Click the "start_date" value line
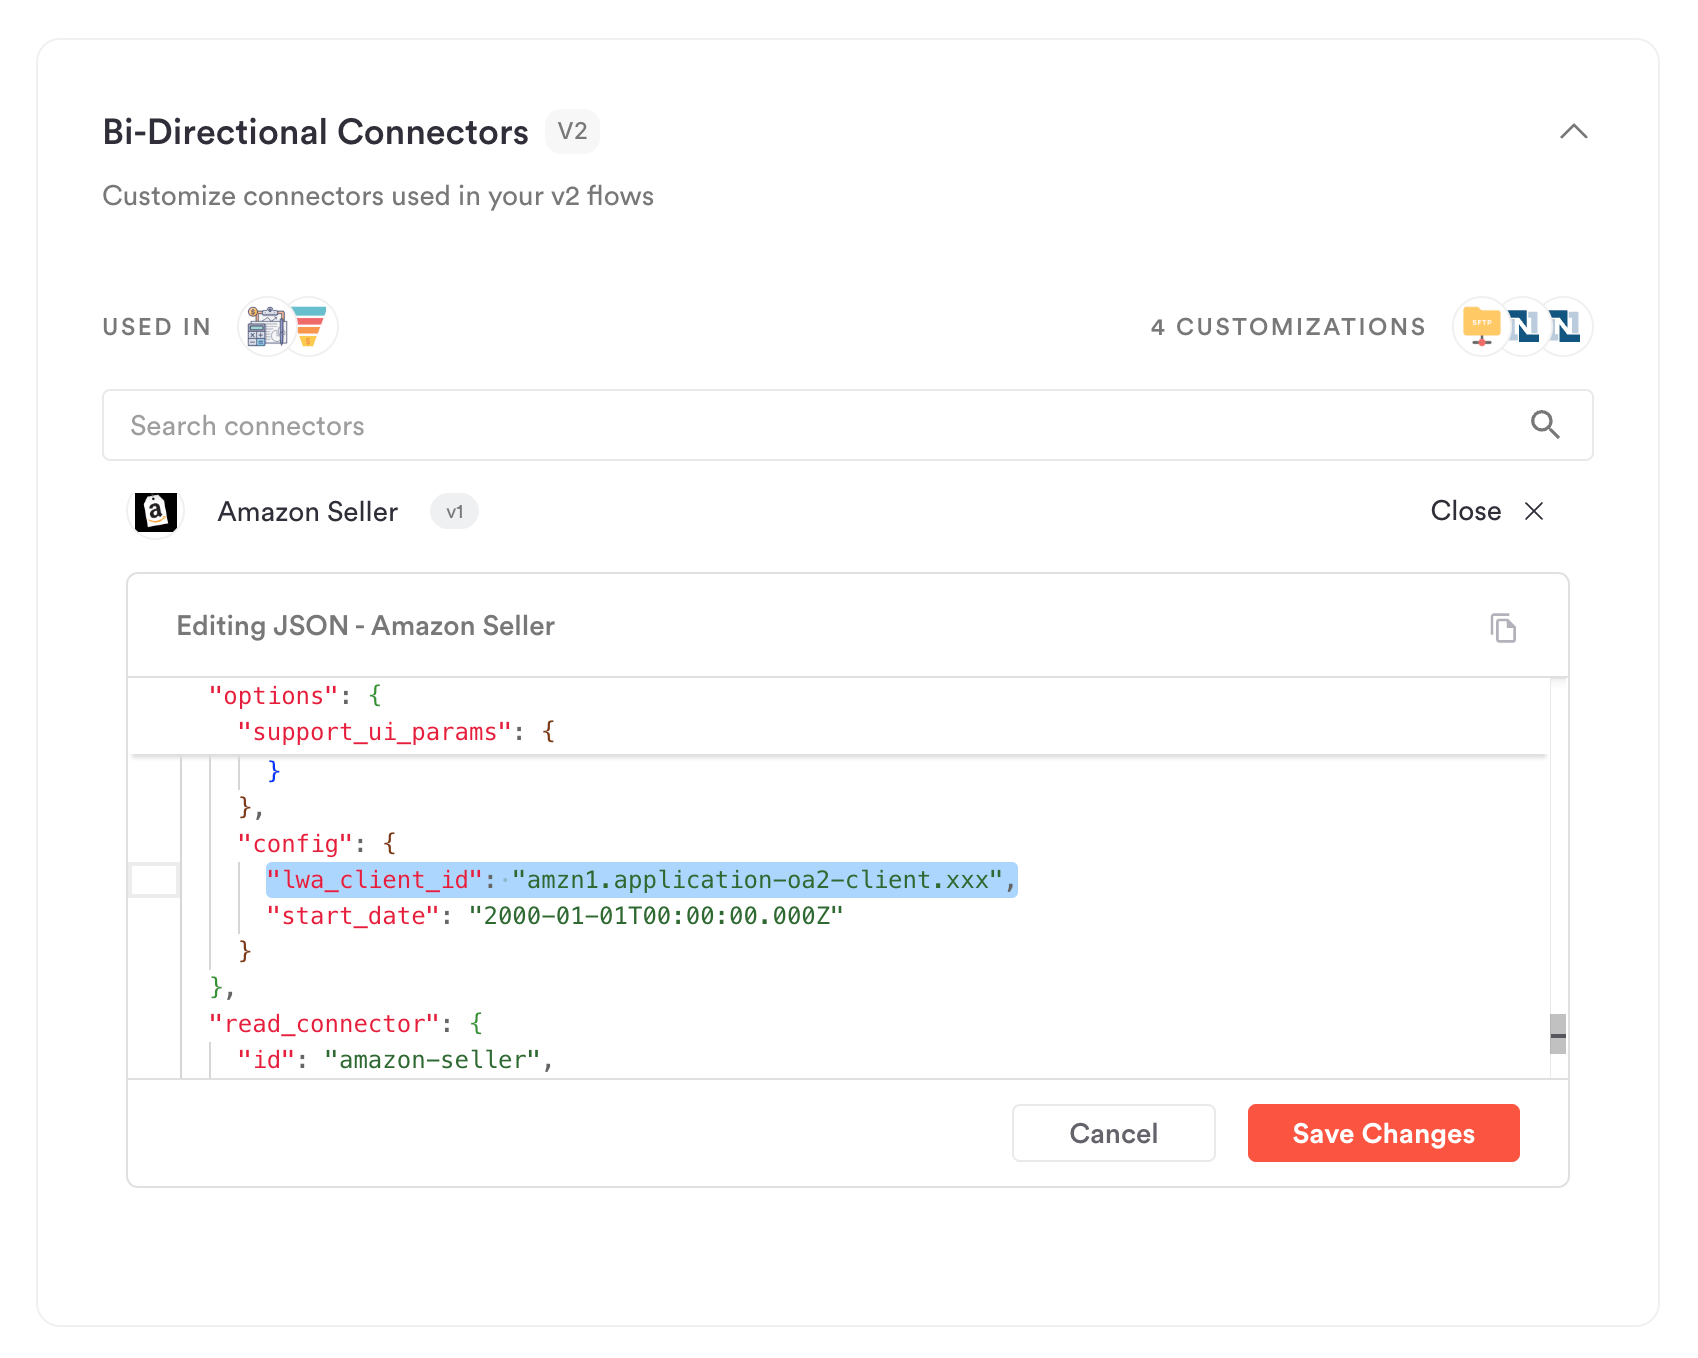The height and width of the screenshot is (1358, 1698). [x=555, y=916]
